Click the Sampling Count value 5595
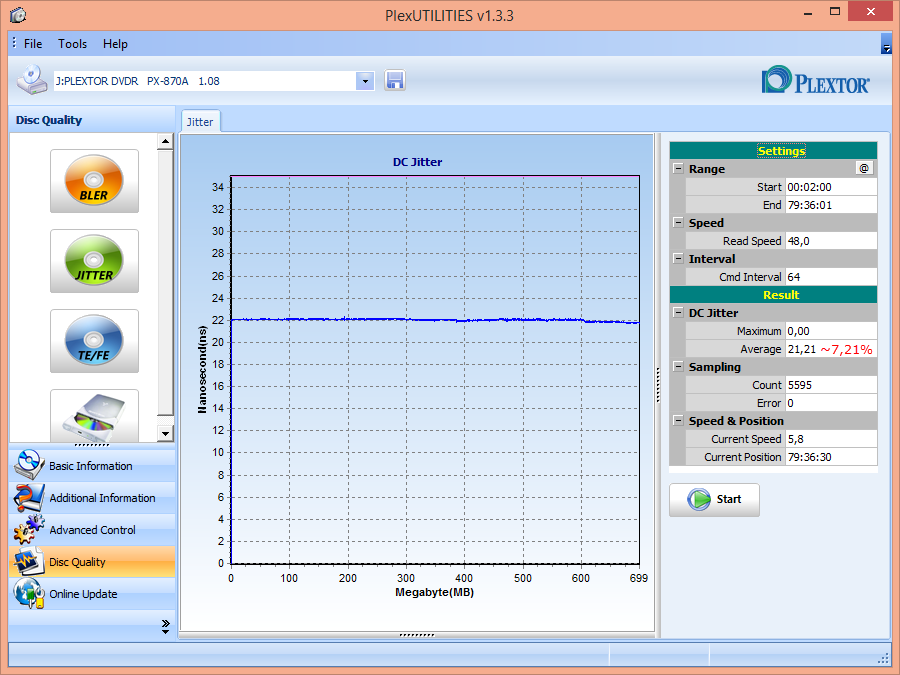The height and width of the screenshot is (675, 900). (x=800, y=385)
